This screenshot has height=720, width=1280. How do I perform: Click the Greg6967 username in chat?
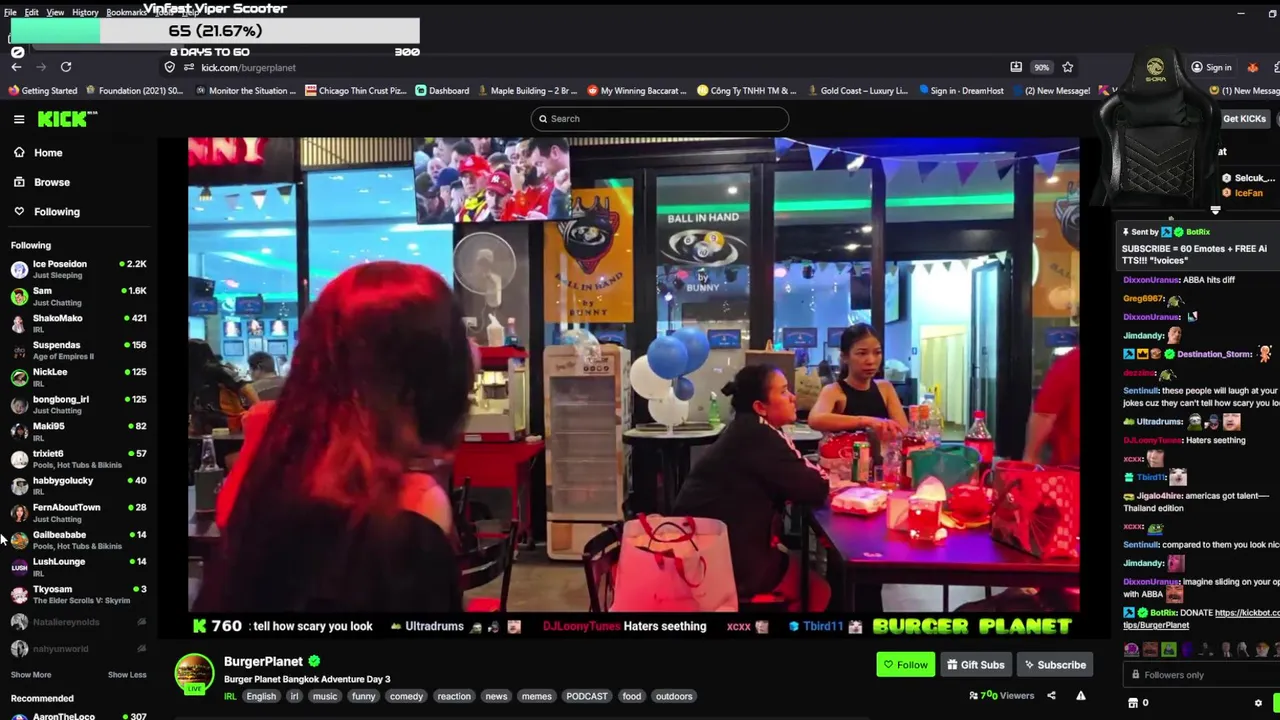click(1143, 299)
